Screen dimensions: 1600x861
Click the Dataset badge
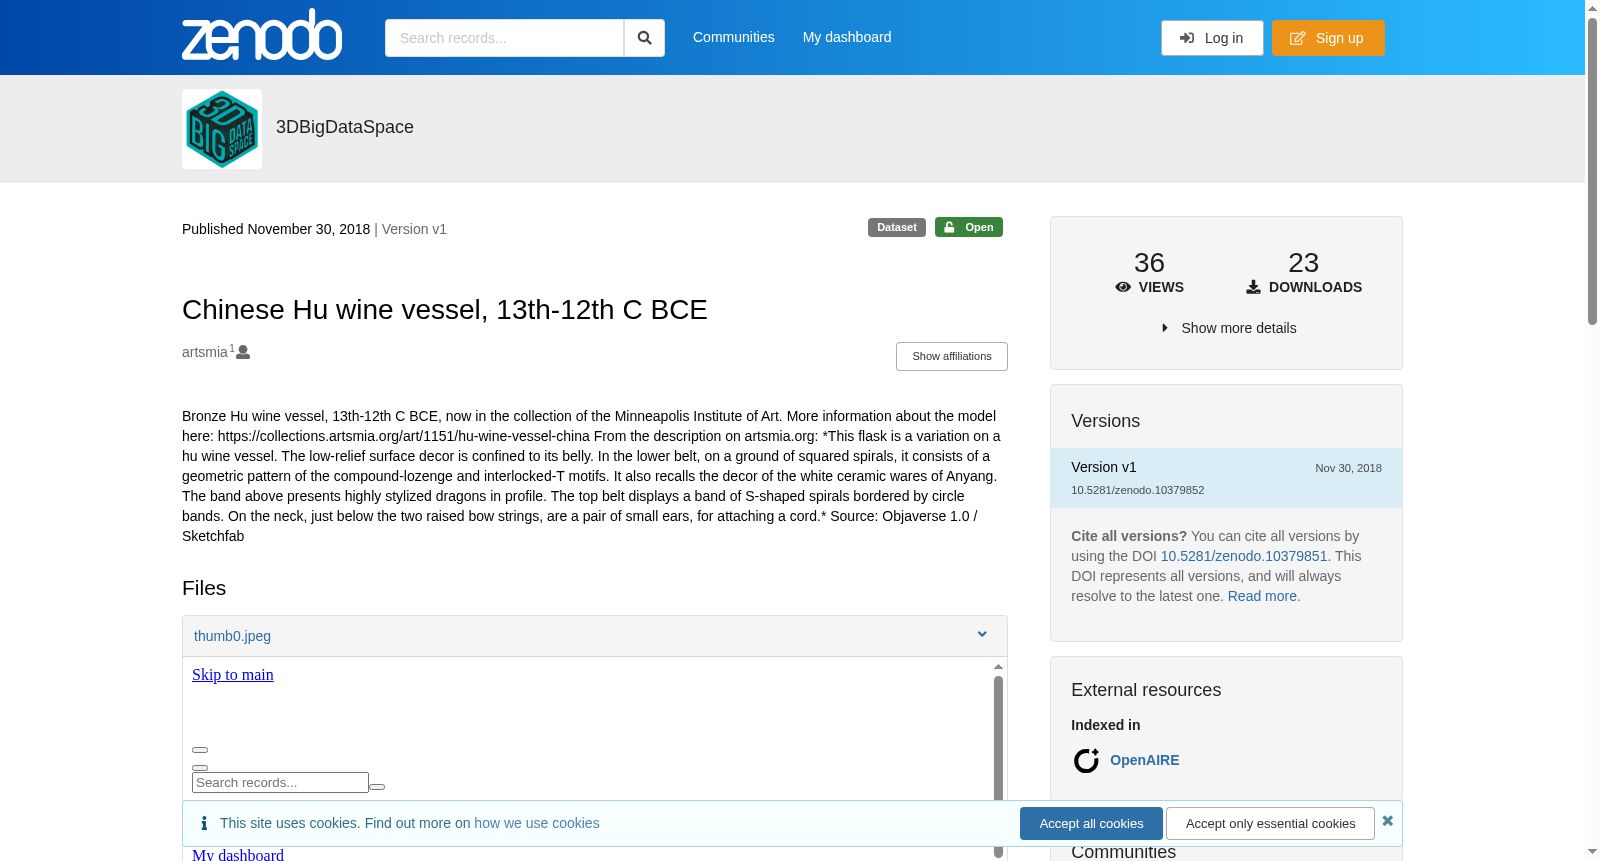point(897,227)
